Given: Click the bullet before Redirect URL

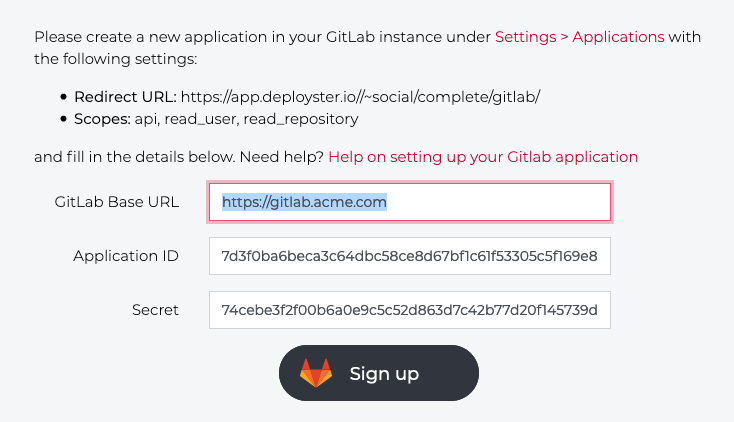Looking at the screenshot, I should pyautogui.click(x=64, y=97).
